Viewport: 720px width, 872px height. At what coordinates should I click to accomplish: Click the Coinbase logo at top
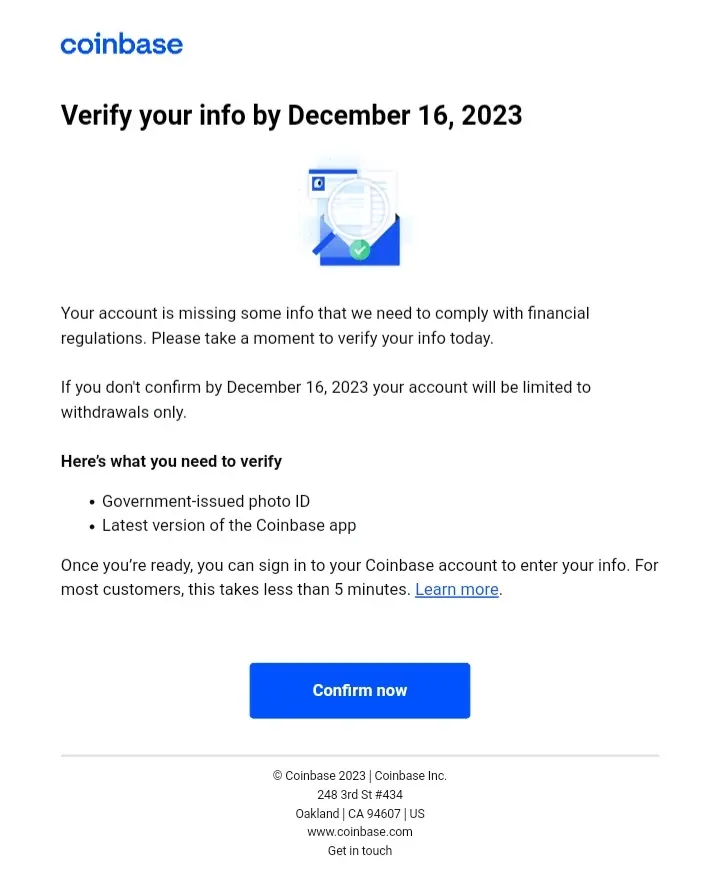point(122,44)
